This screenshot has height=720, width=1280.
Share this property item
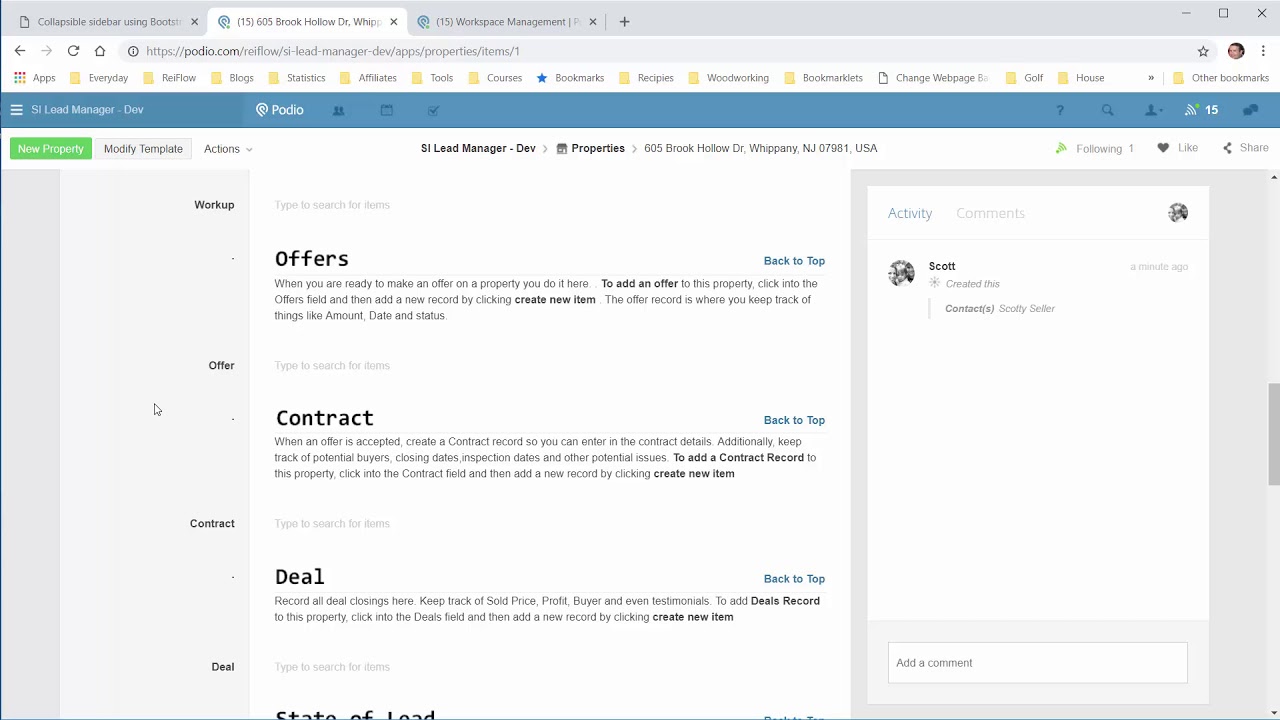pos(1244,148)
